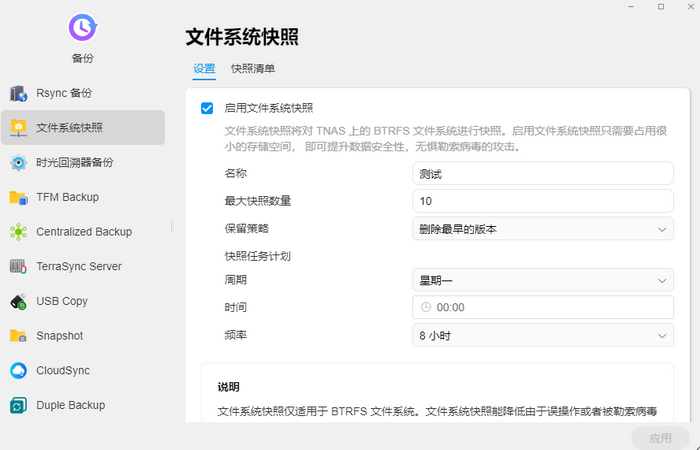Image resolution: width=700 pixels, height=450 pixels.
Task: Expand the 频率 dropdown showing 8 小时
Action: coord(542,336)
